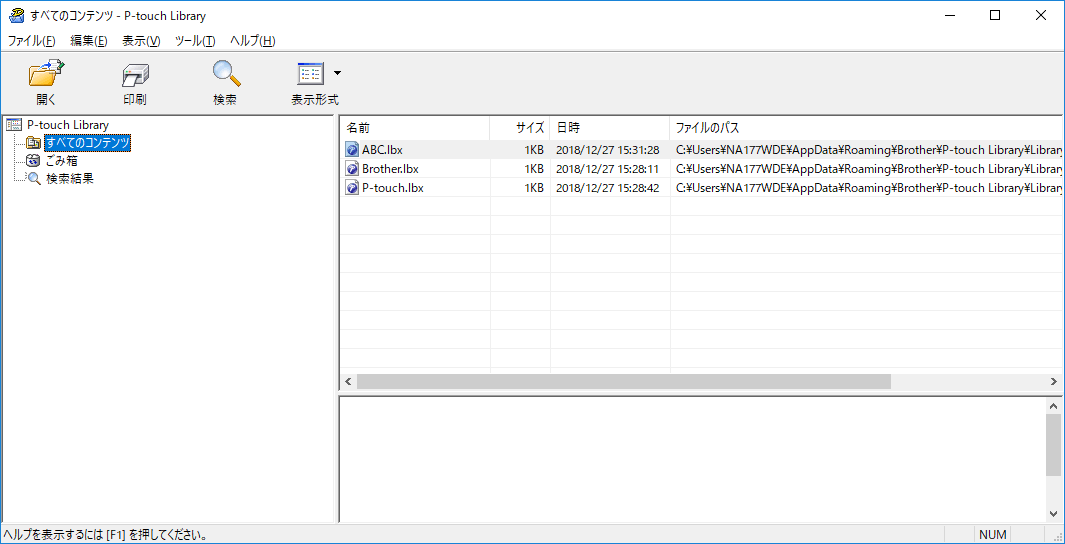Click the Brother.lbx file icon
This screenshot has height=544, width=1065.
click(x=352, y=169)
